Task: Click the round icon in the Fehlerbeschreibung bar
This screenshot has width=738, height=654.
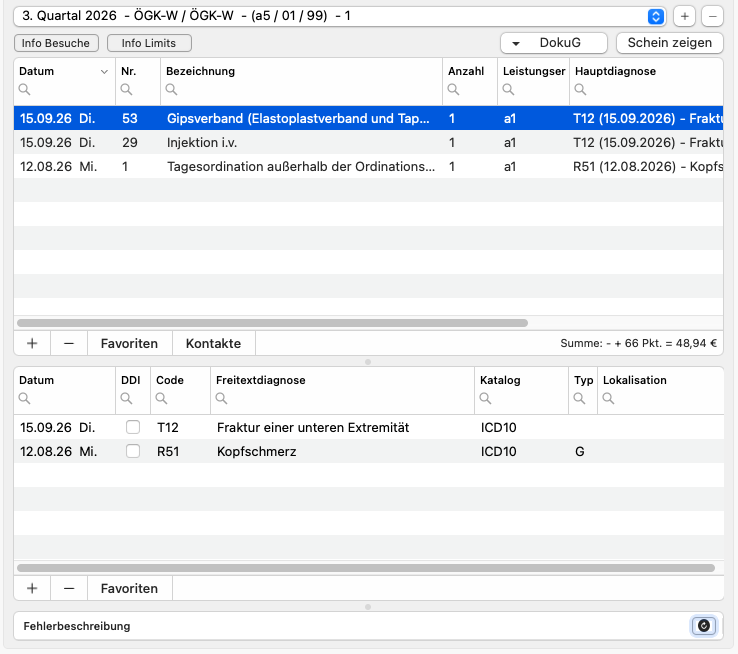Action: point(704,626)
